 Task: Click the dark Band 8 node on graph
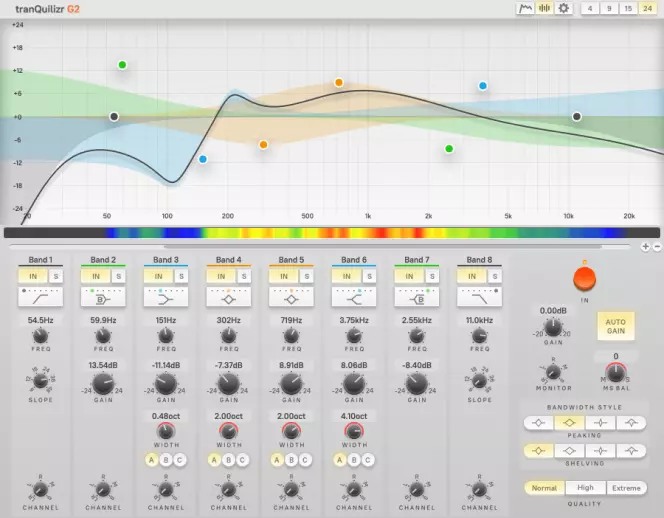pos(576,116)
